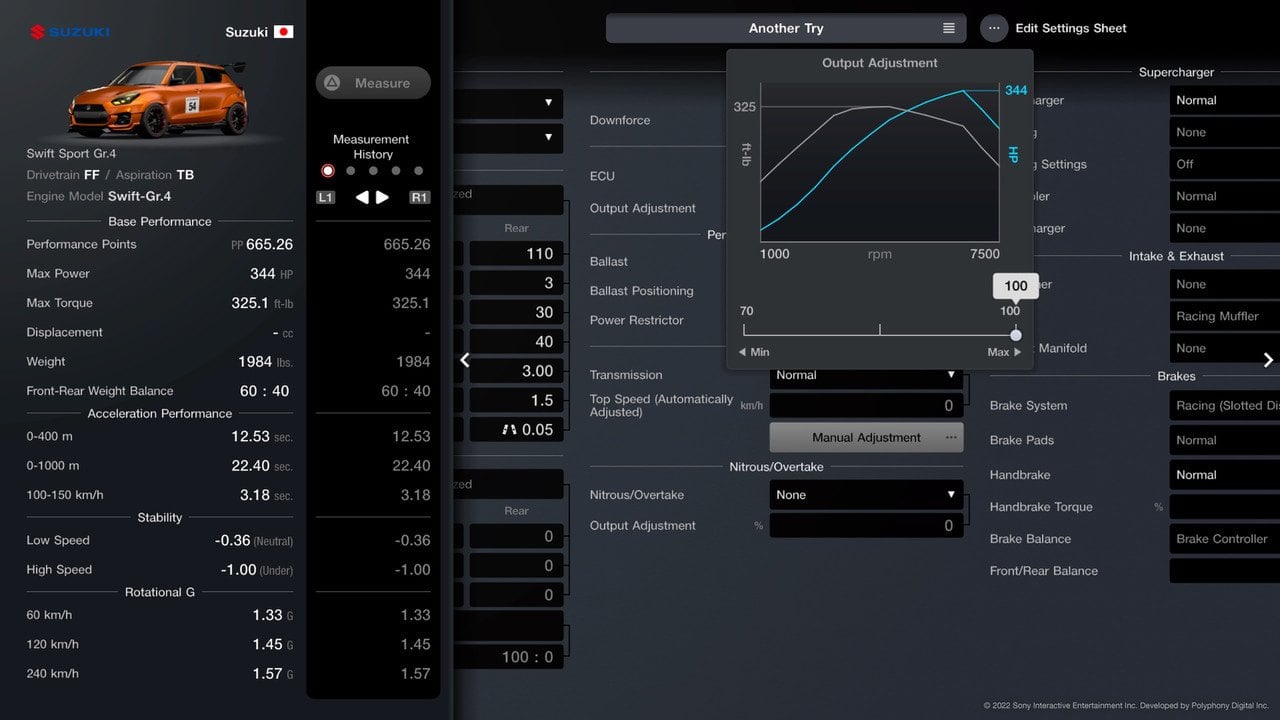The width and height of the screenshot is (1280, 720).
Task: Click the three-dot Edit Settings Sheet icon
Action: (994, 28)
